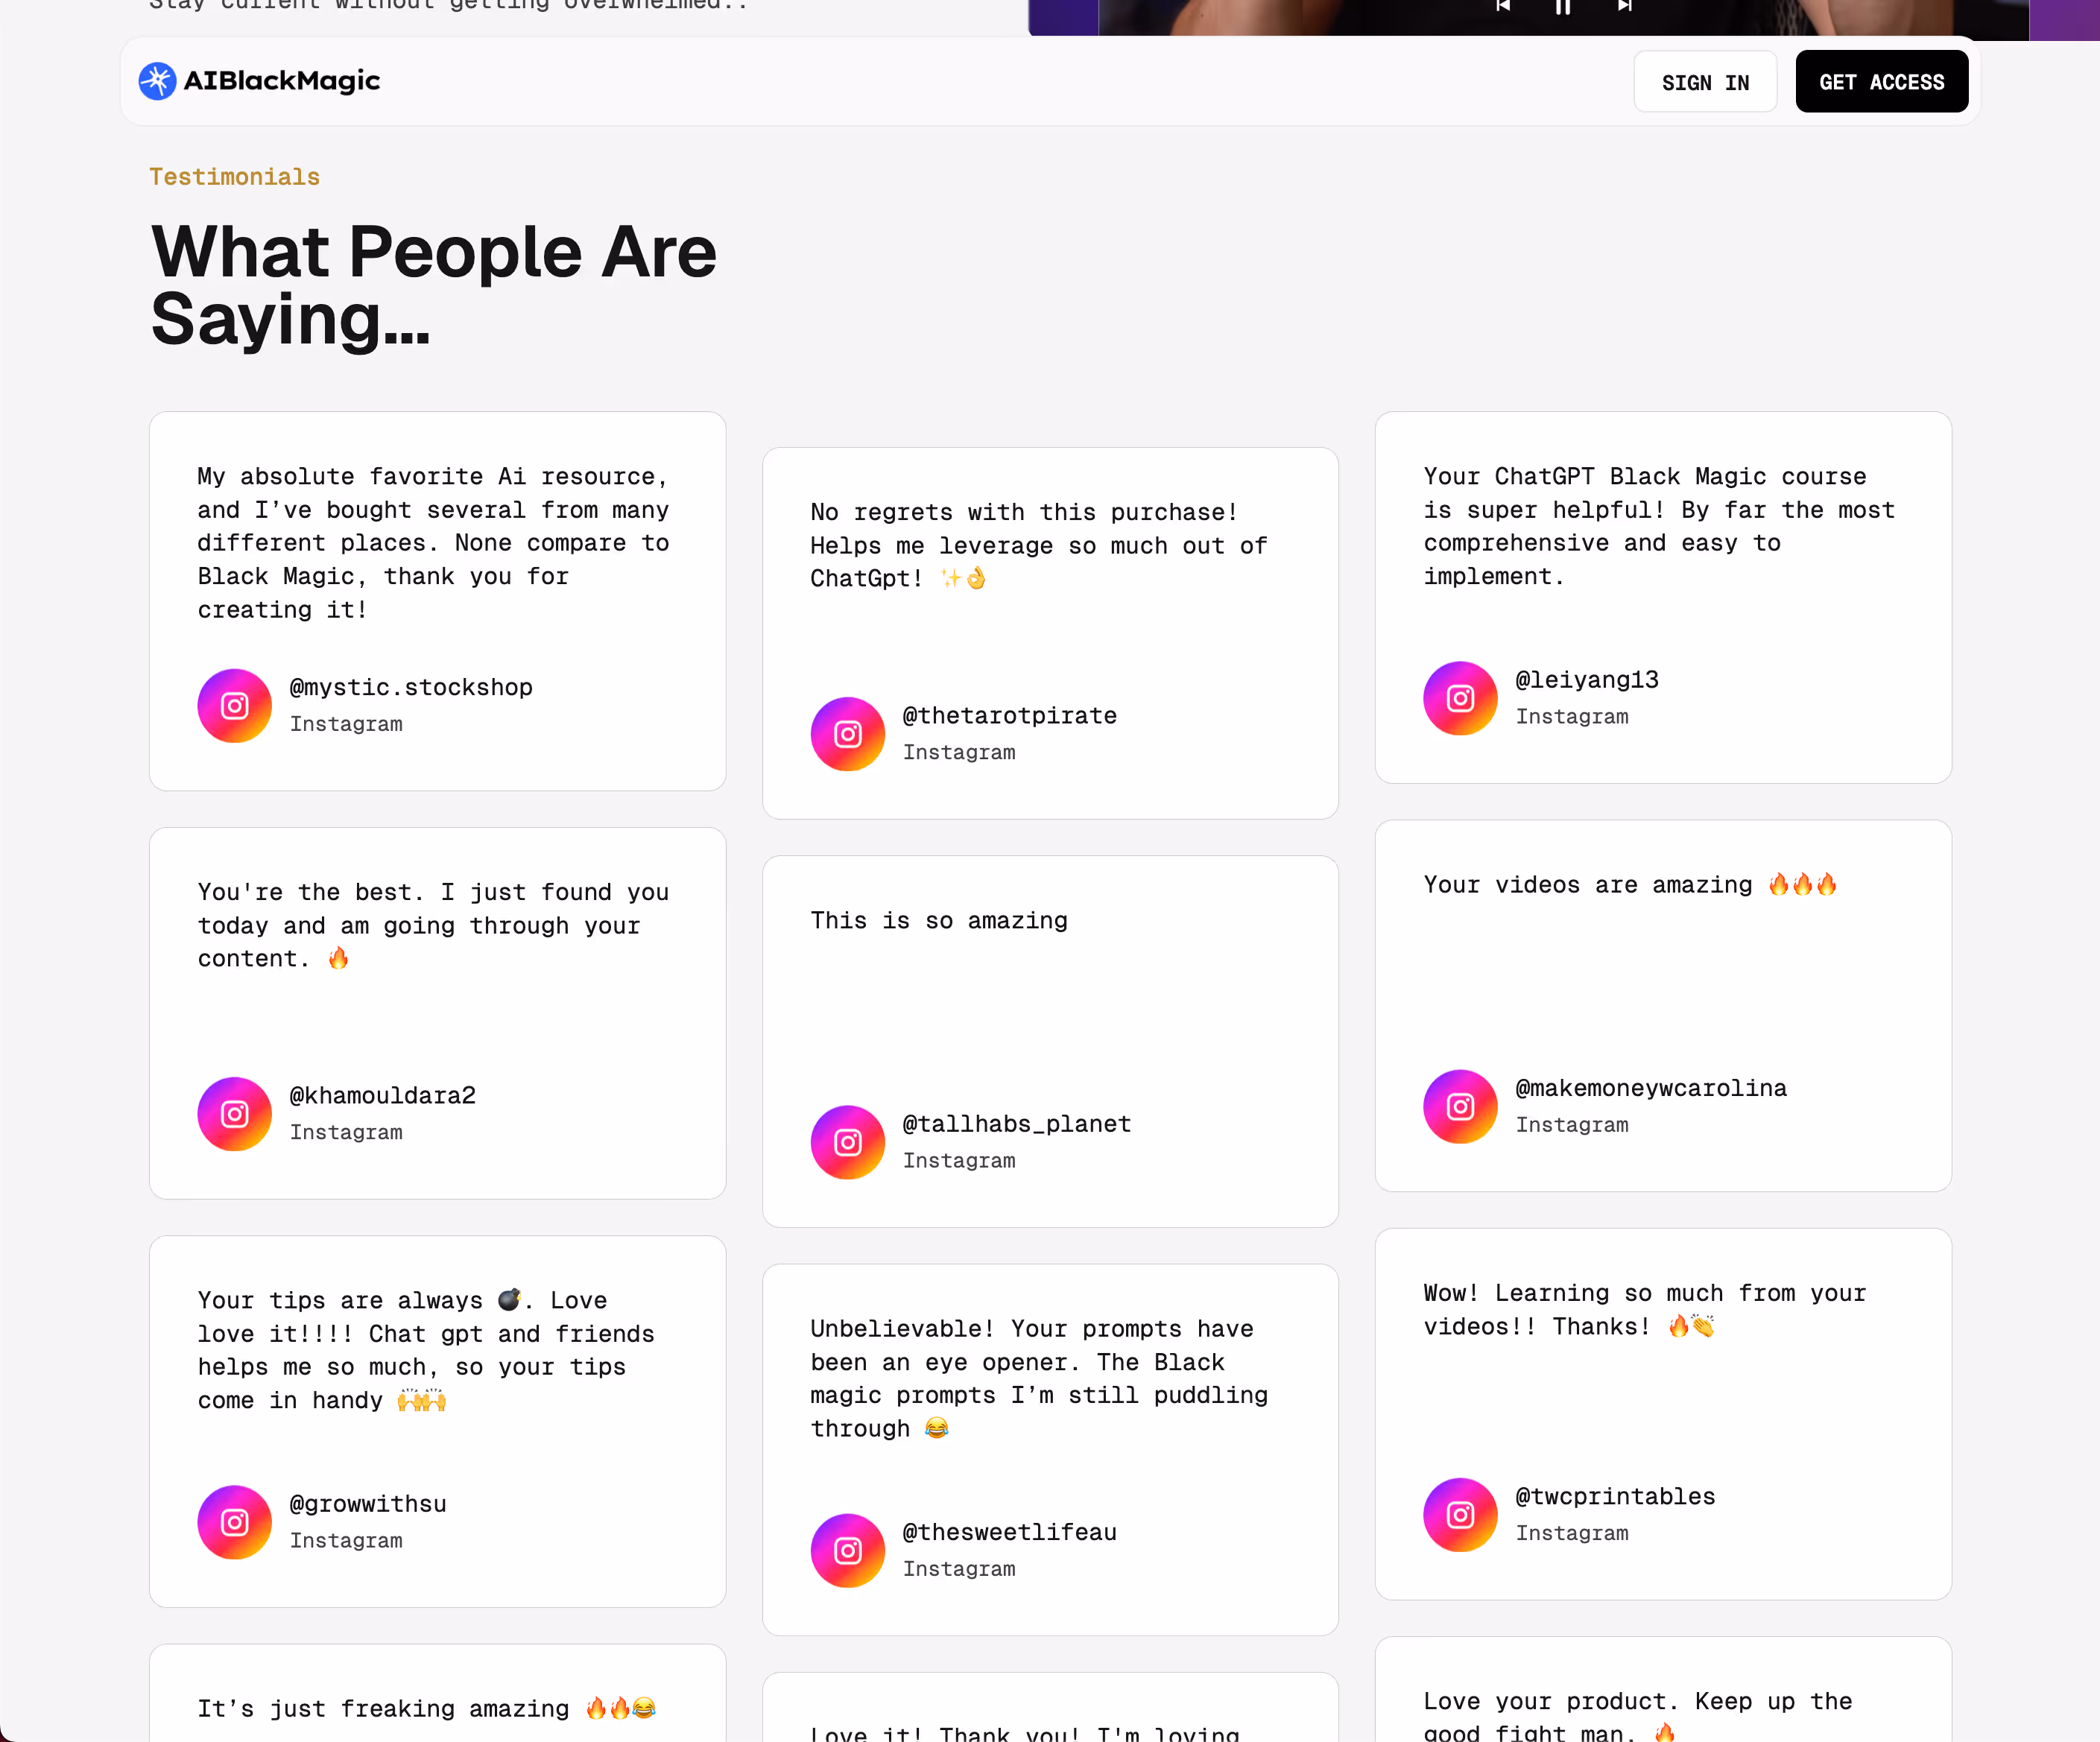Click the AIBlackMagic logo icon
The image size is (2100, 1742).
tap(157, 81)
